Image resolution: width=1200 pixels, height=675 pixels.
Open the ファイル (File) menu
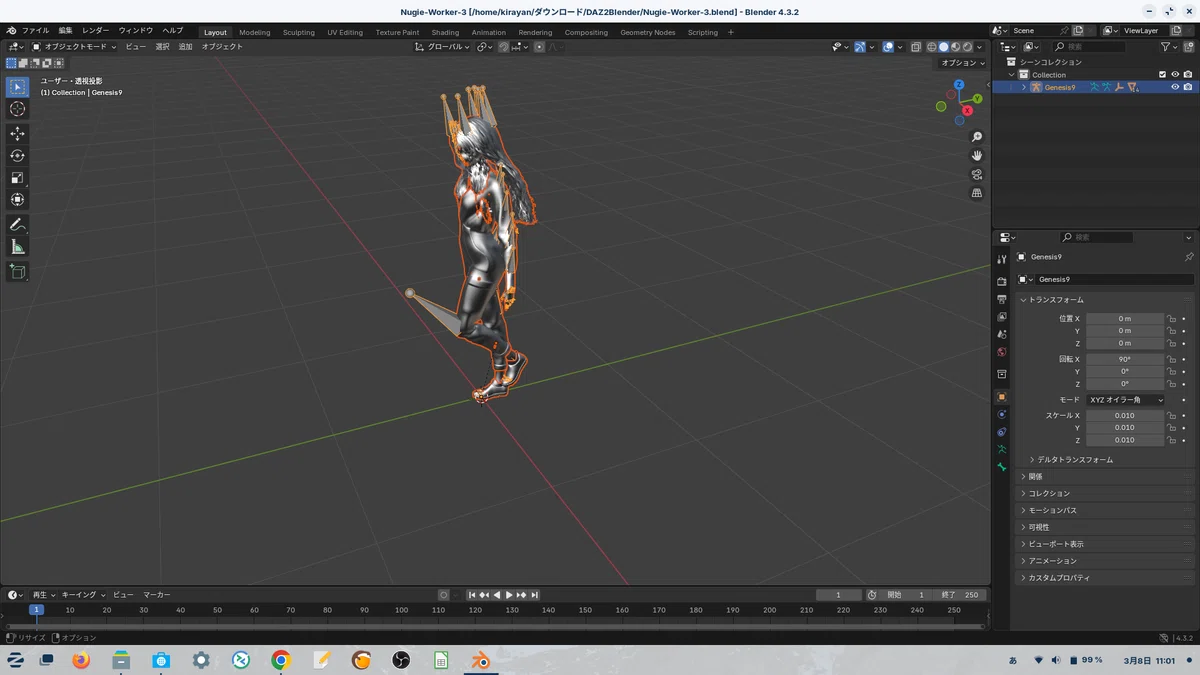tap(35, 31)
